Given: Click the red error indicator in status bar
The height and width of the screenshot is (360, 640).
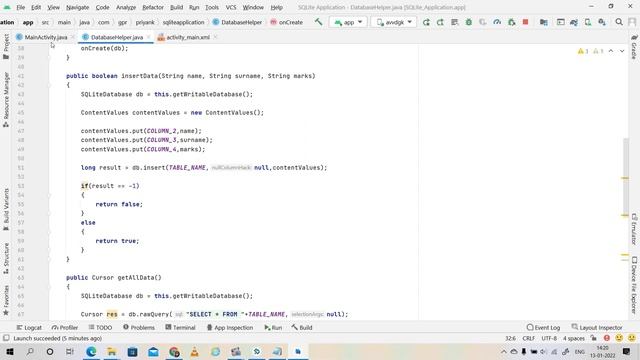Looking at the screenshot, I should click(x=607, y=338).
